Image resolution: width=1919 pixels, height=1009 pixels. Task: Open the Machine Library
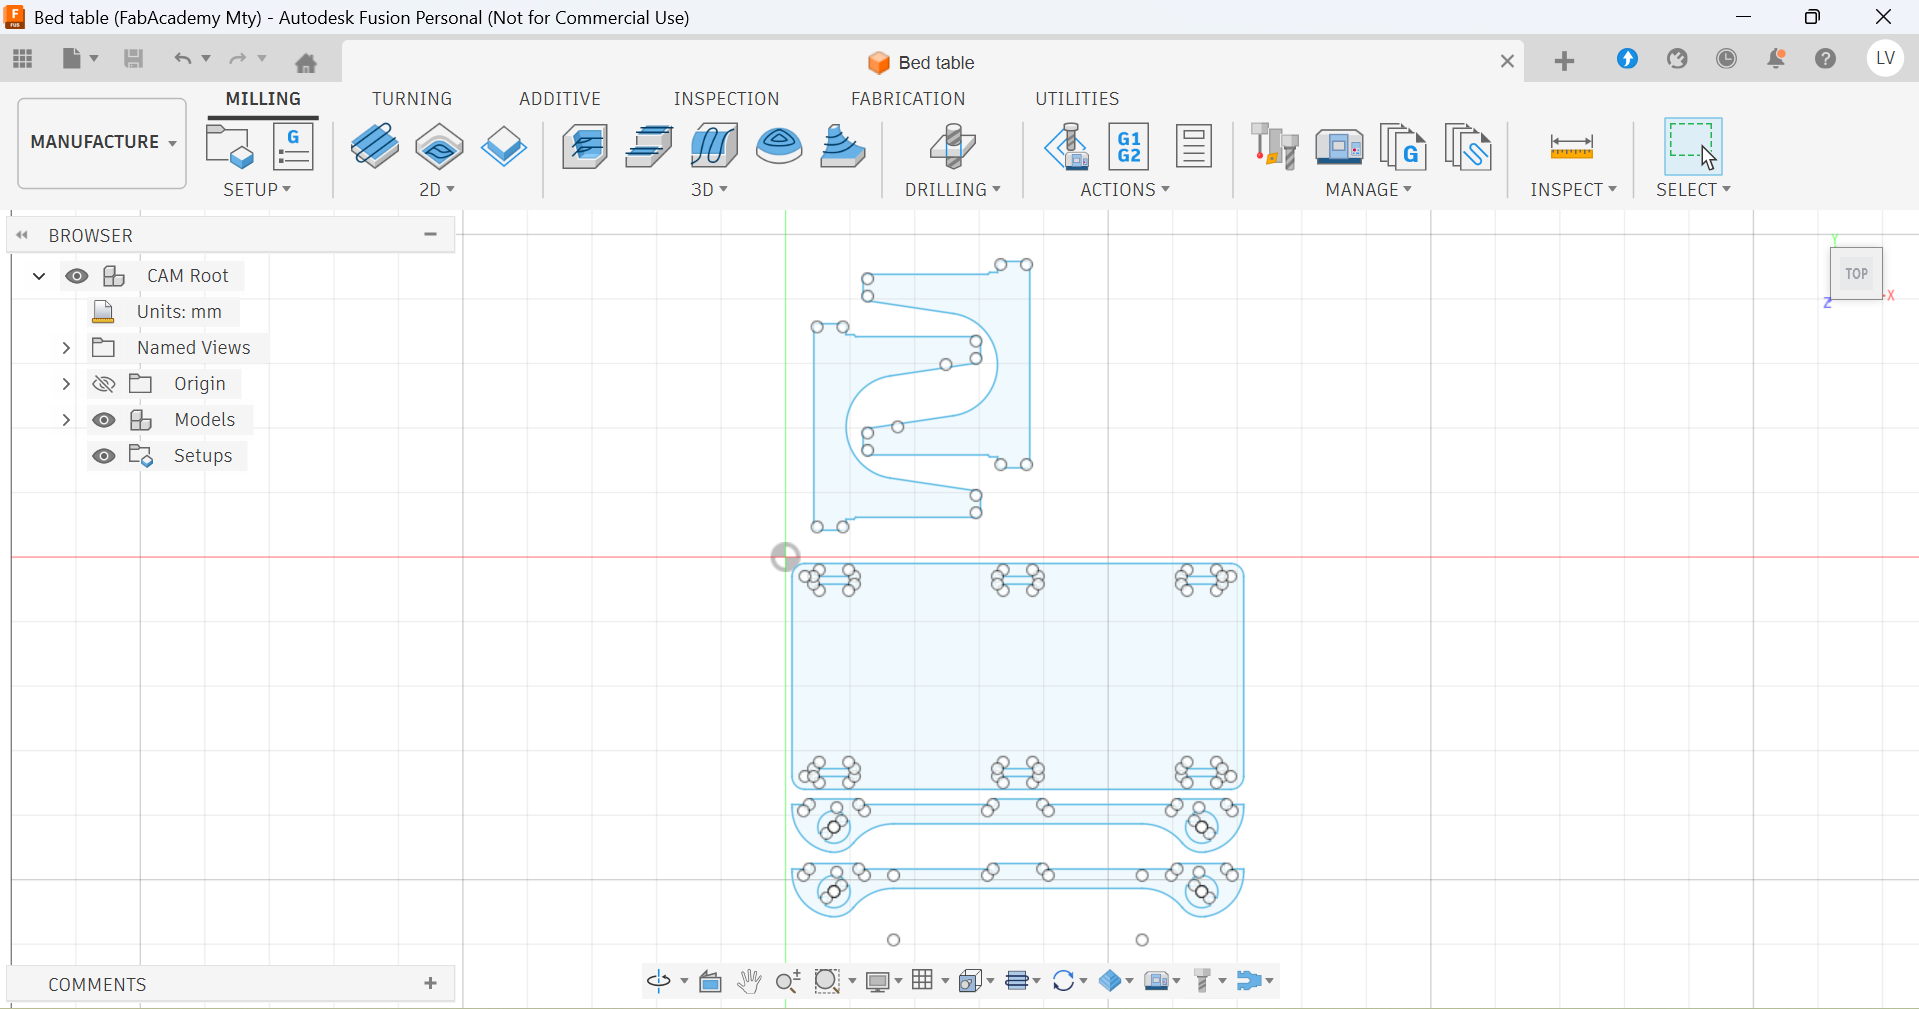1340,146
